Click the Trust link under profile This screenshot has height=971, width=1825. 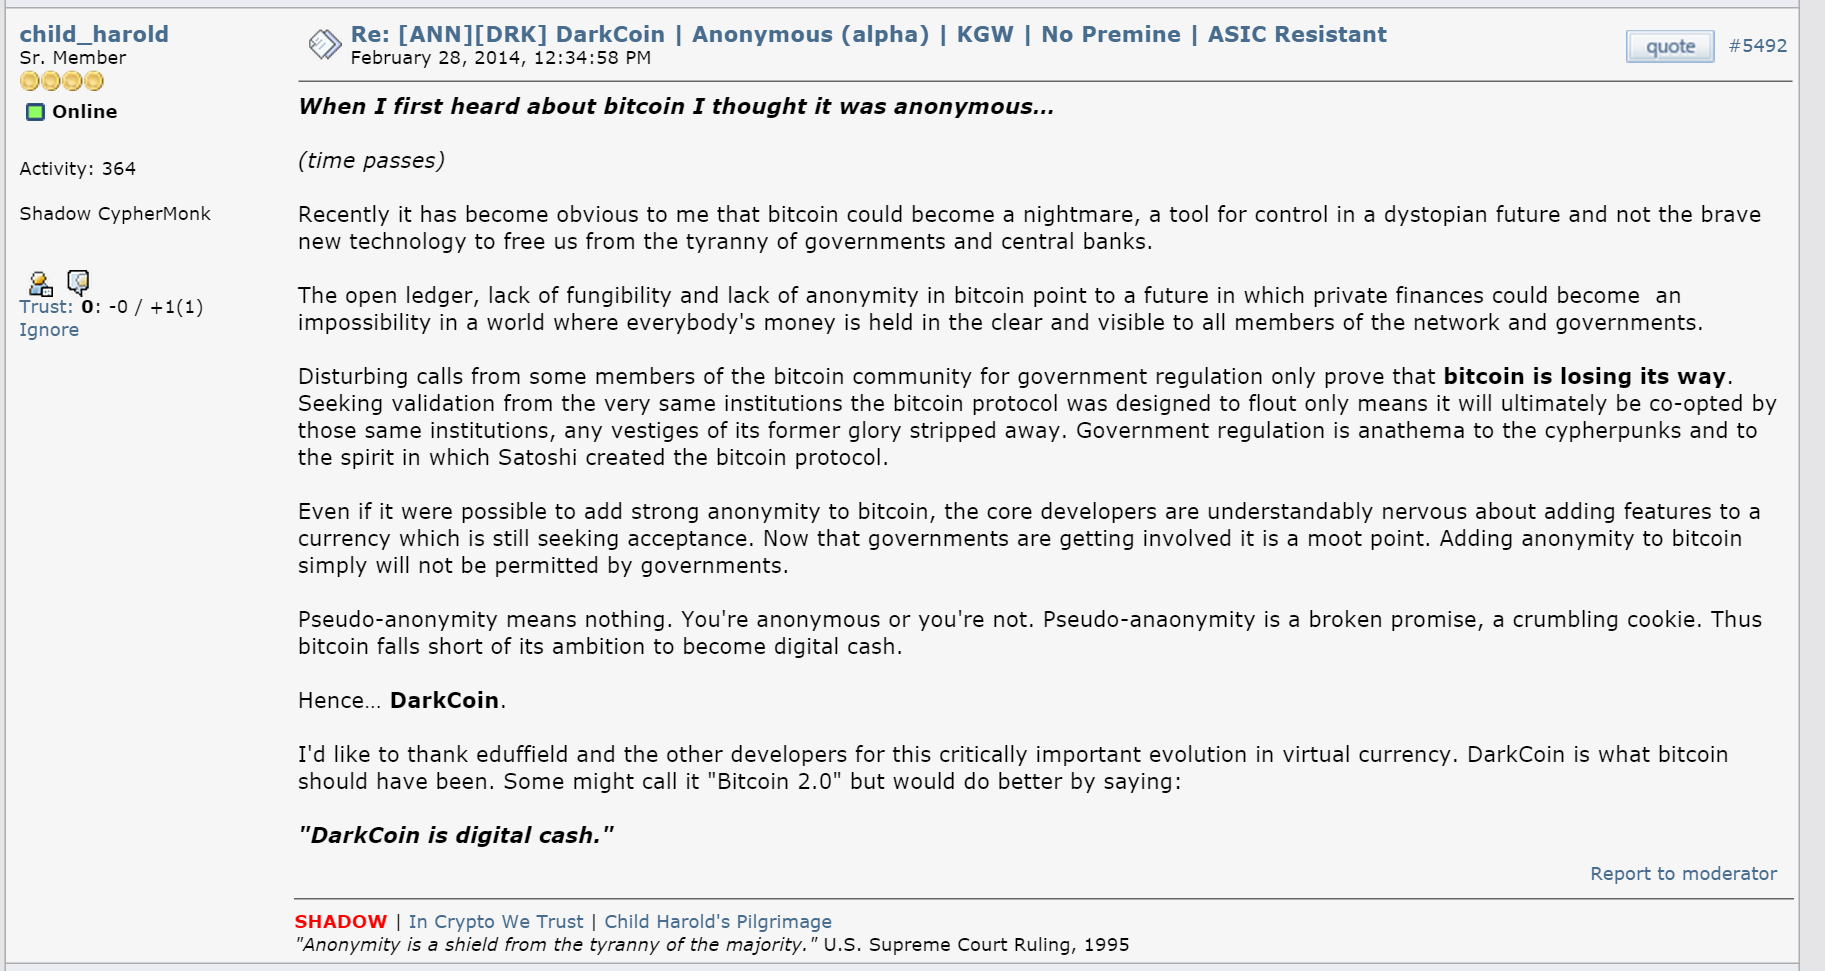click(46, 307)
